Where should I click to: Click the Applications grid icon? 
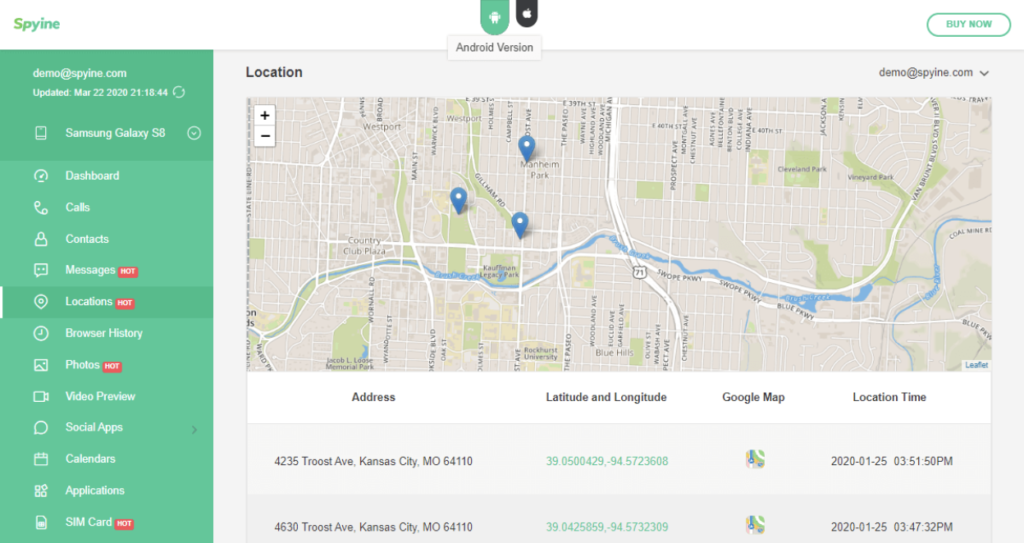point(40,491)
